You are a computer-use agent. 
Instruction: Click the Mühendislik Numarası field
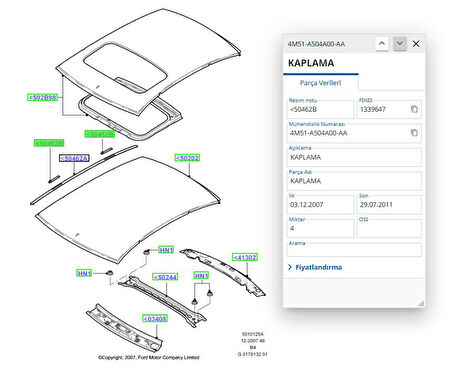(354, 133)
